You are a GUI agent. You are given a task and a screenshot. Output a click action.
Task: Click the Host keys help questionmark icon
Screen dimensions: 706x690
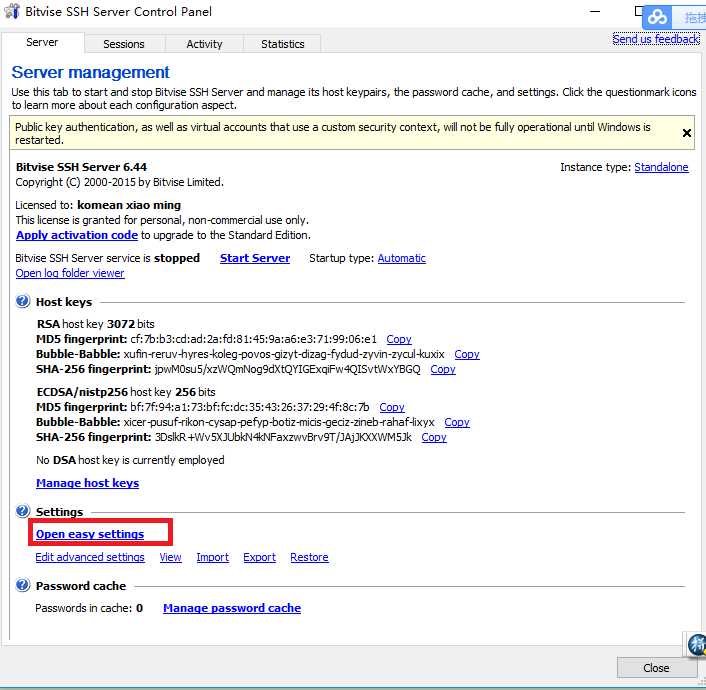(x=23, y=301)
